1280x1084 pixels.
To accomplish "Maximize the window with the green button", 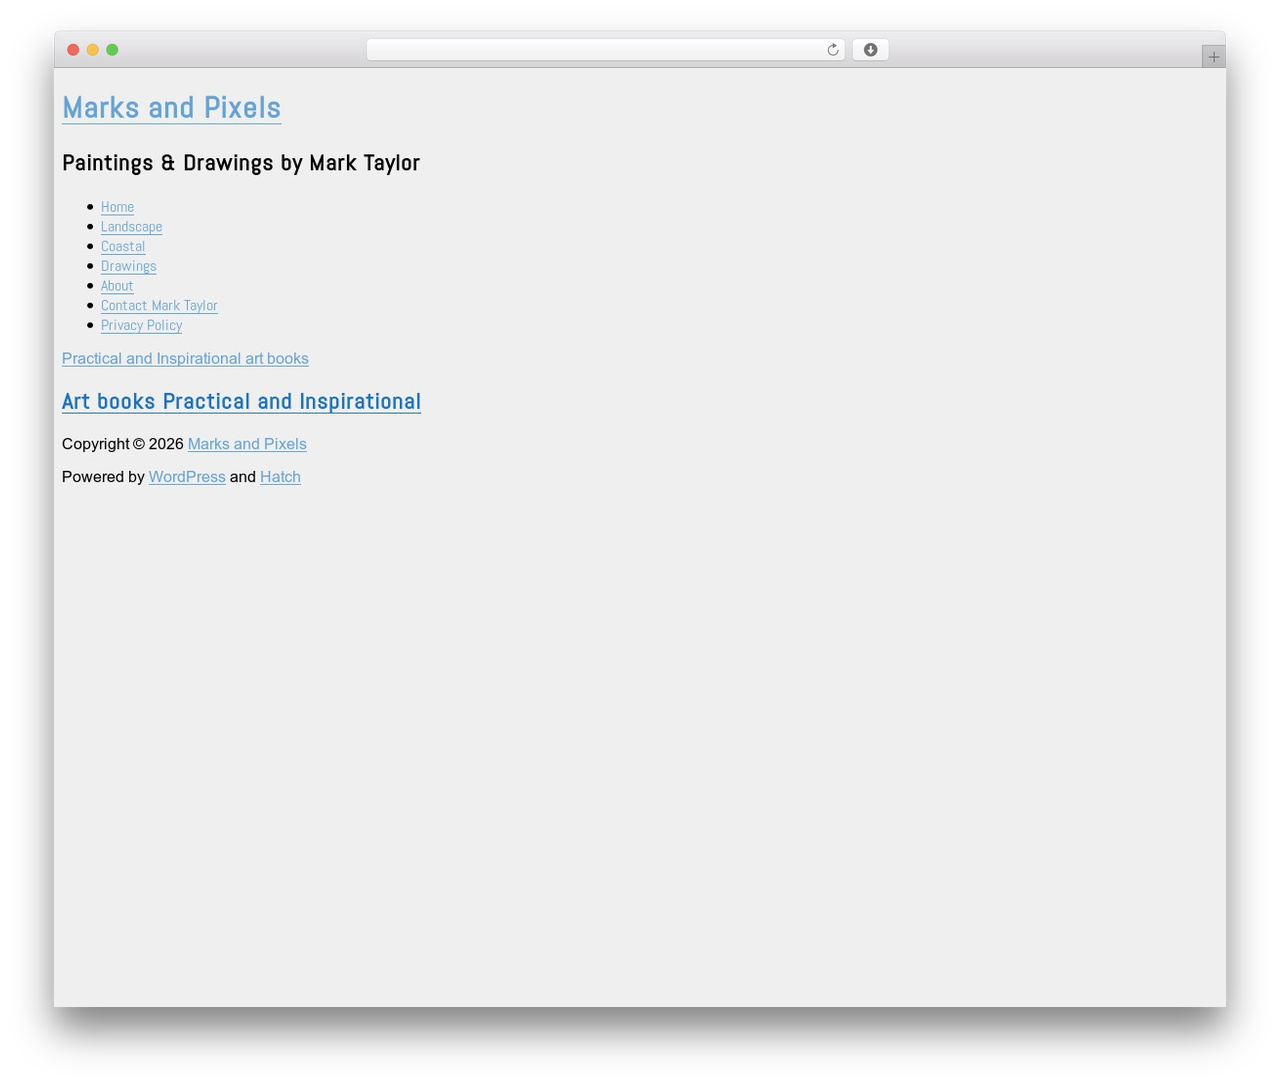I will (x=112, y=50).
